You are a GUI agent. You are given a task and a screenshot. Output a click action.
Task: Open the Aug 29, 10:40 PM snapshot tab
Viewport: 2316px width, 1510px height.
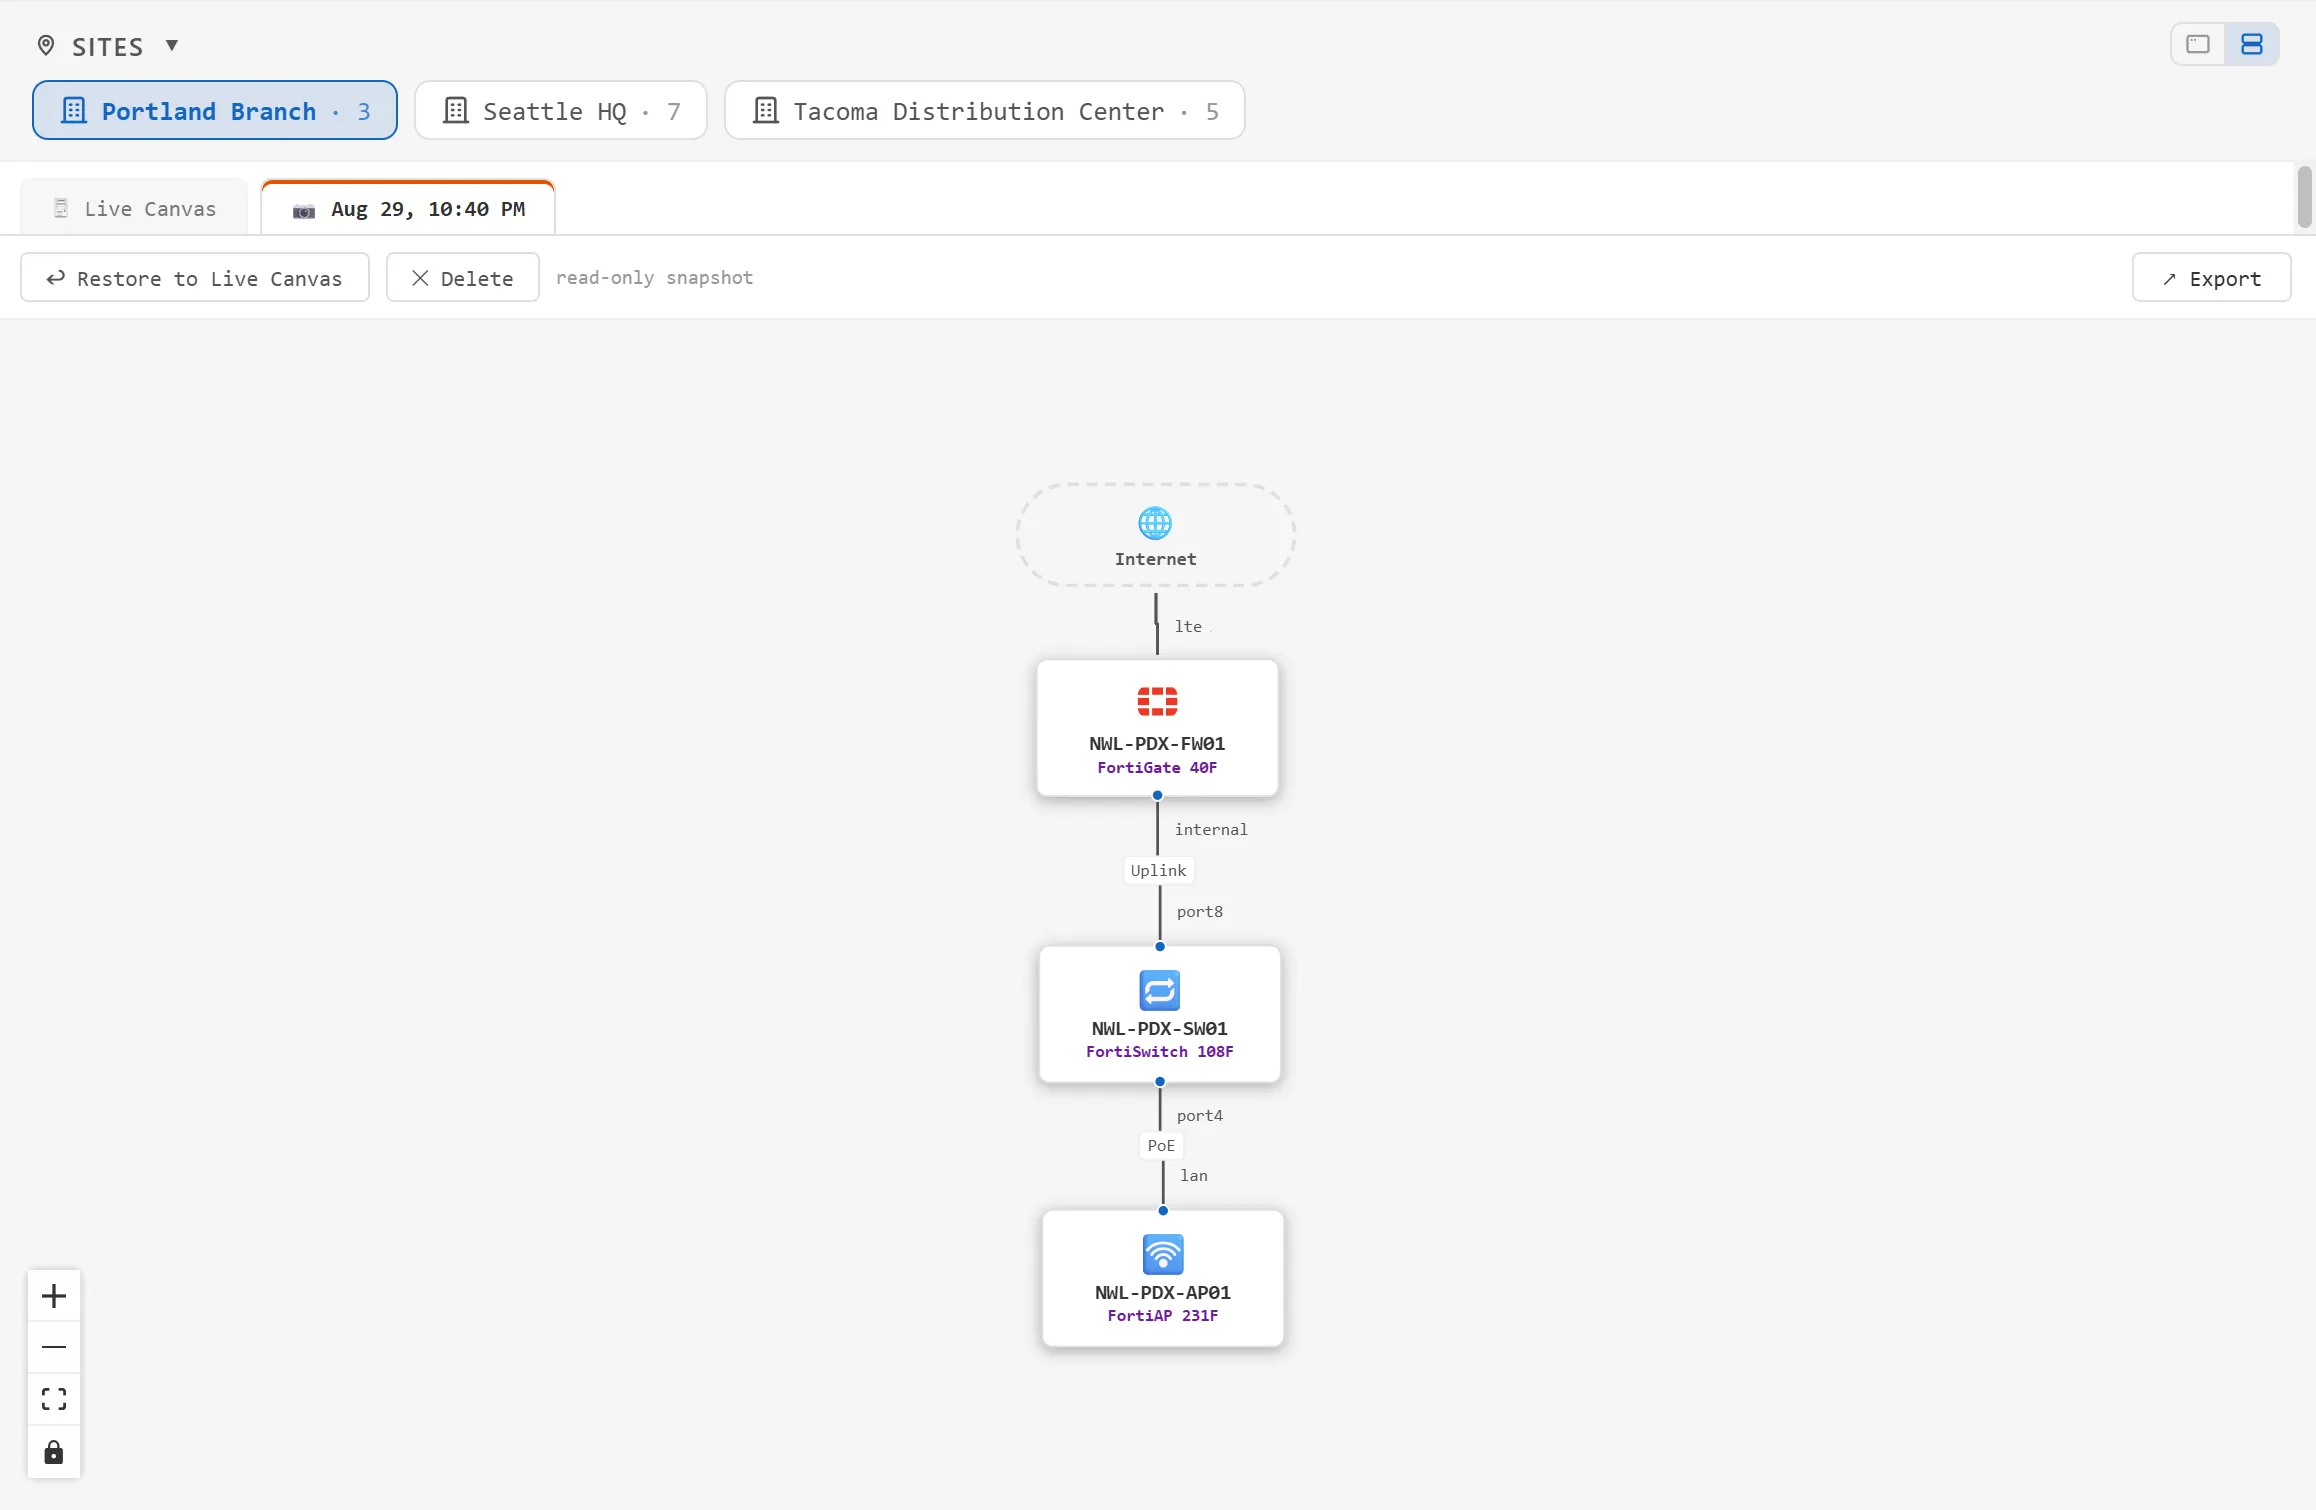pyautogui.click(x=408, y=208)
